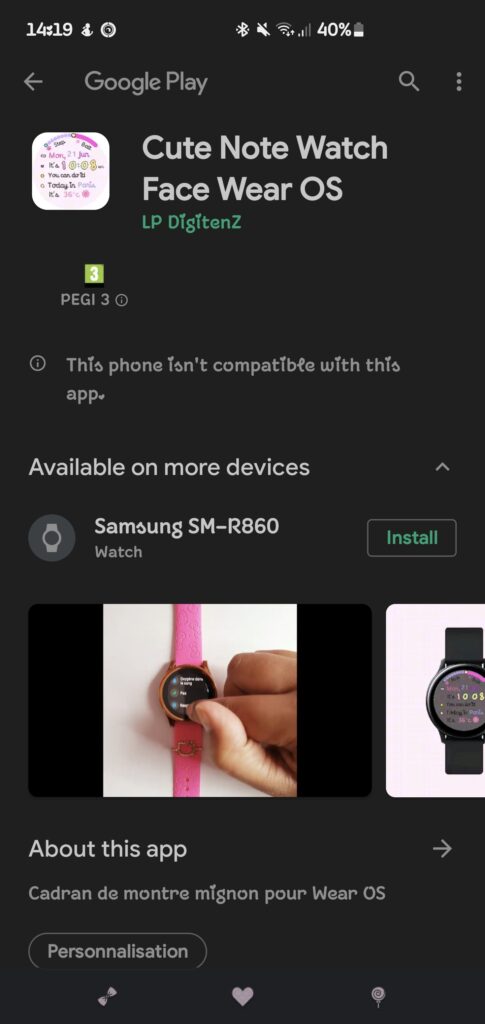Open the three-dot overflow menu
The image size is (485, 1024).
coord(459,82)
